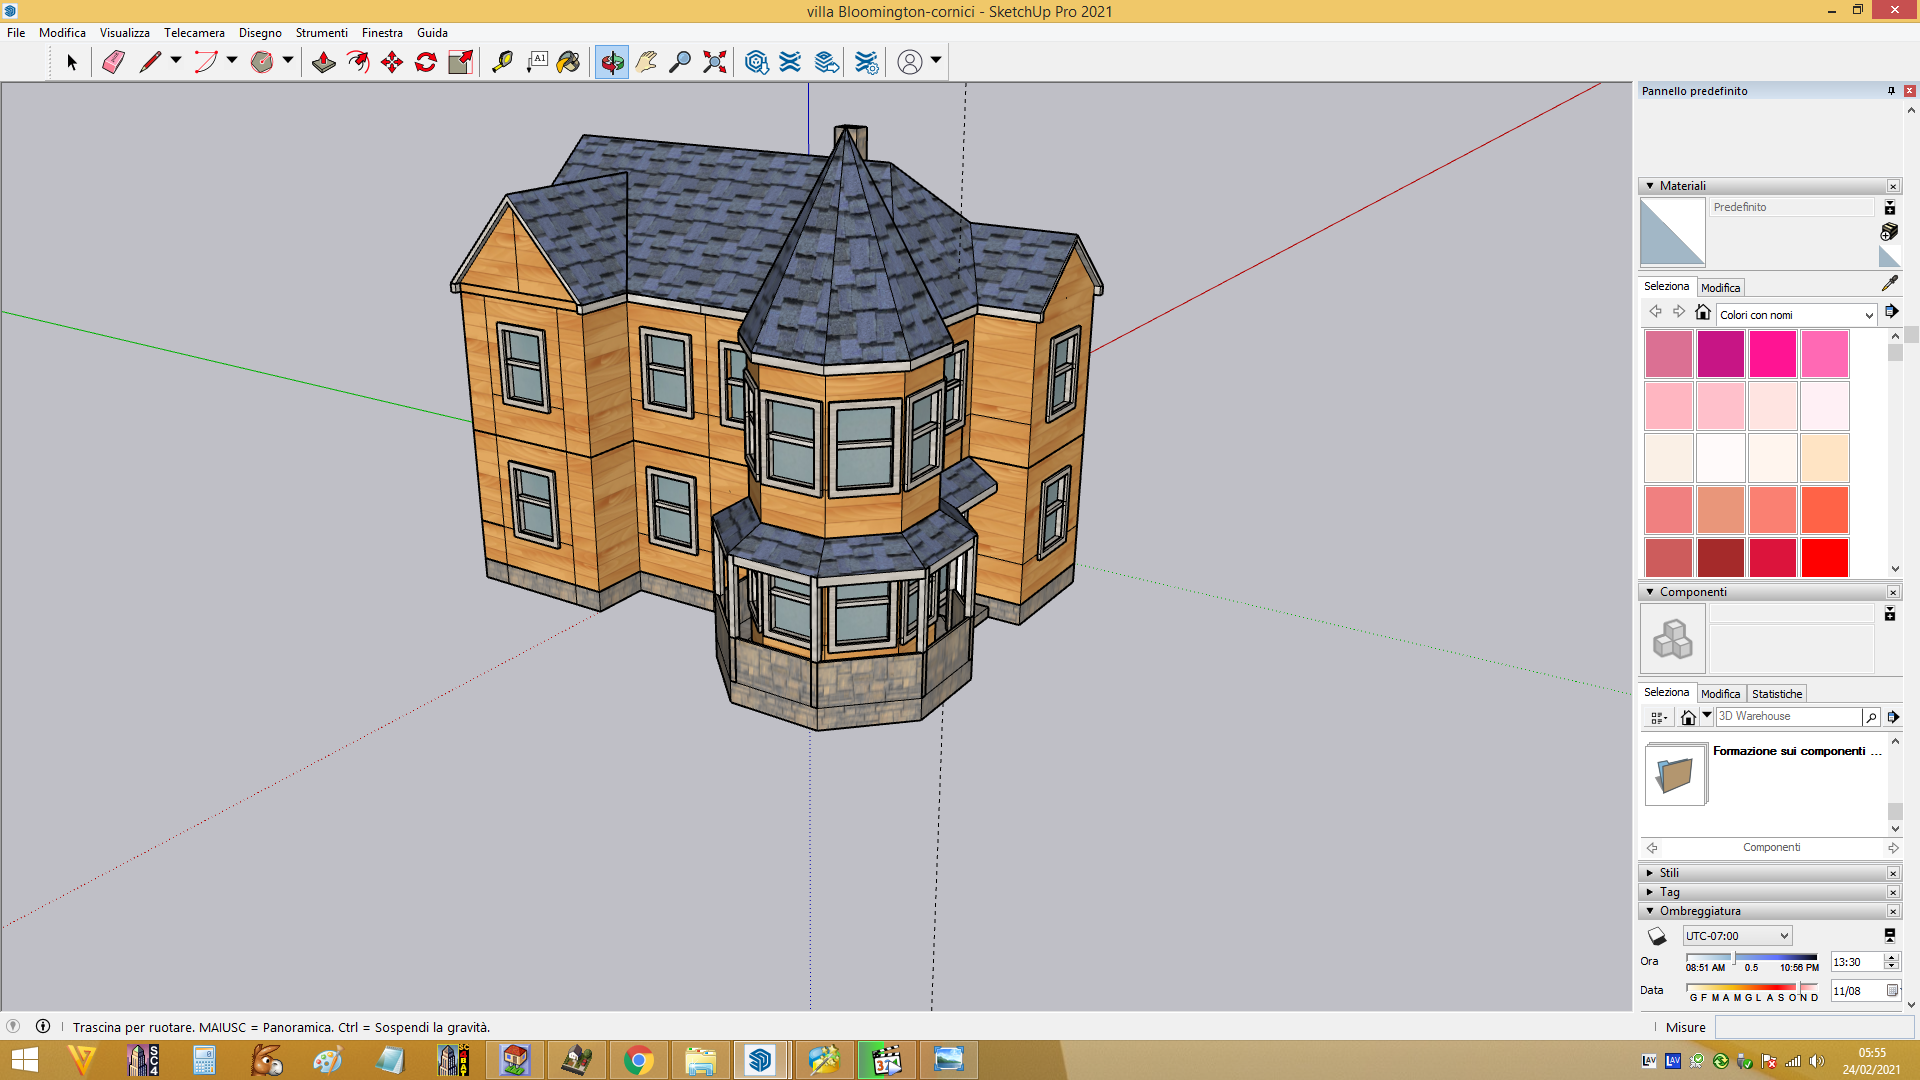Activate the Tape Measure tool
The image size is (1920, 1080).
point(502,62)
